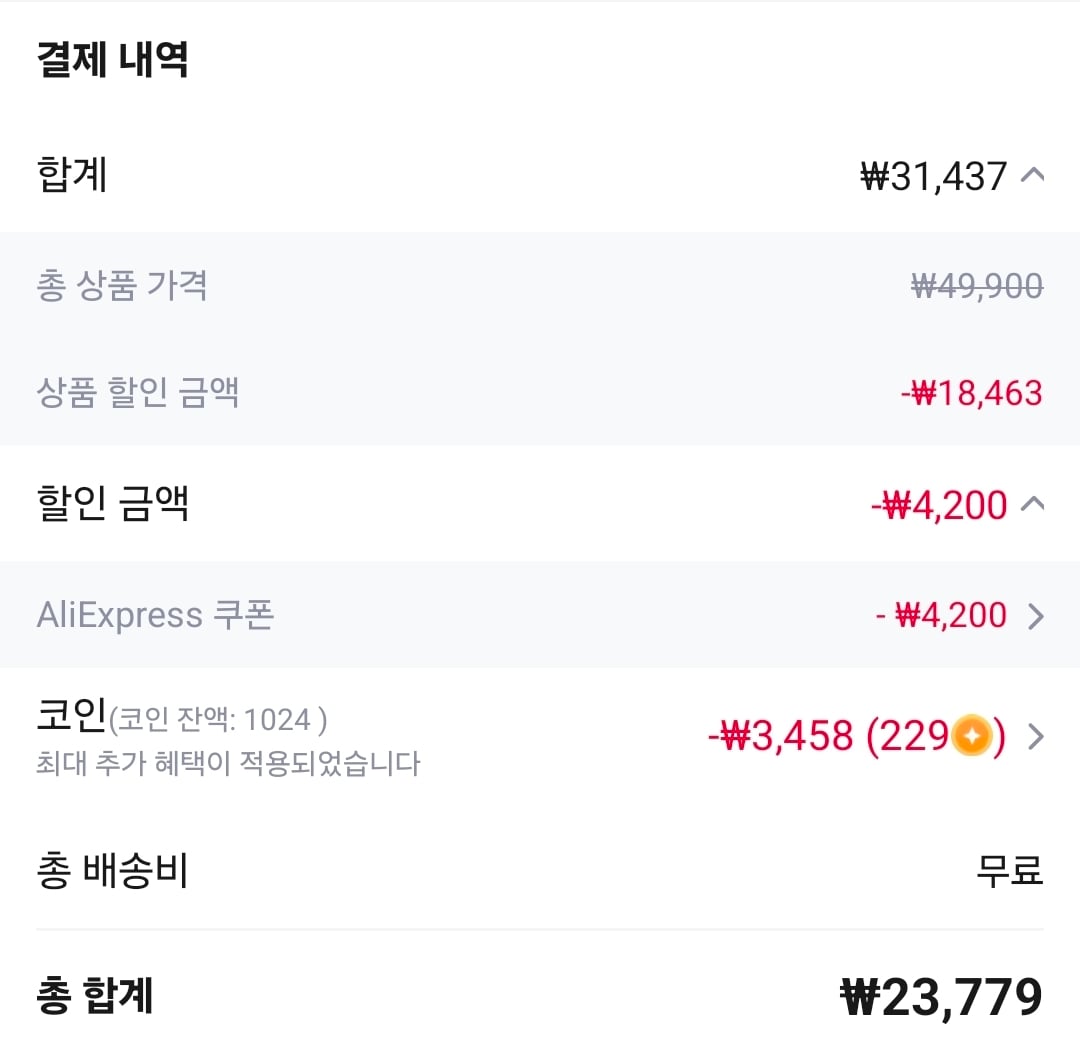The image size is (1080, 1057).
Task: Tap the 상품 할인 금액 label
Action: point(137,392)
